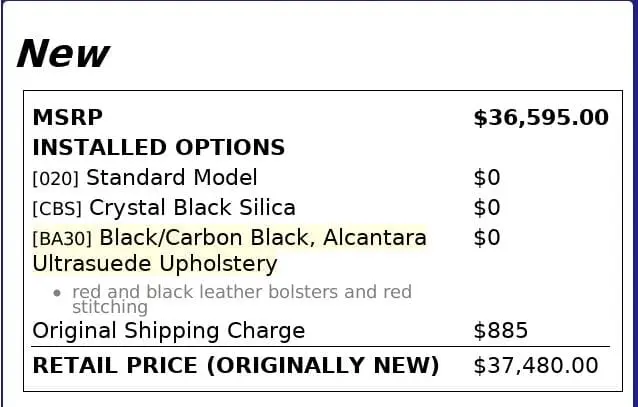The height and width of the screenshot is (407, 638).
Task: Select the [BA30] option code
Action: 62,239
